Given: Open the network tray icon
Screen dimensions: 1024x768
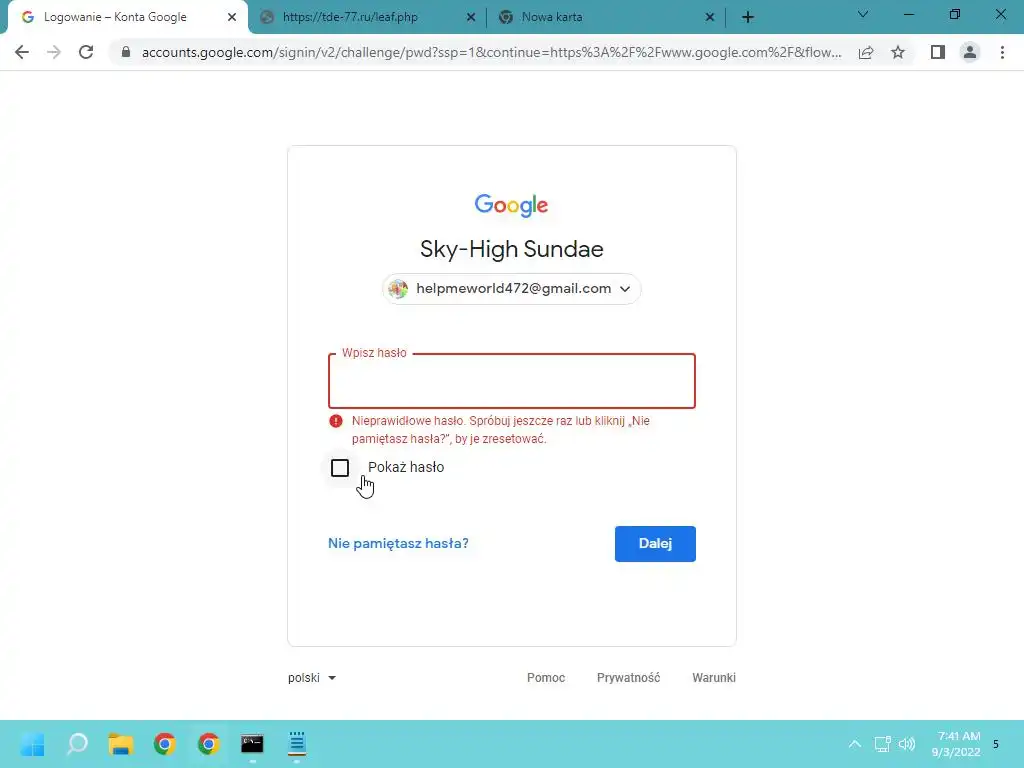Looking at the screenshot, I should pyautogui.click(x=882, y=744).
